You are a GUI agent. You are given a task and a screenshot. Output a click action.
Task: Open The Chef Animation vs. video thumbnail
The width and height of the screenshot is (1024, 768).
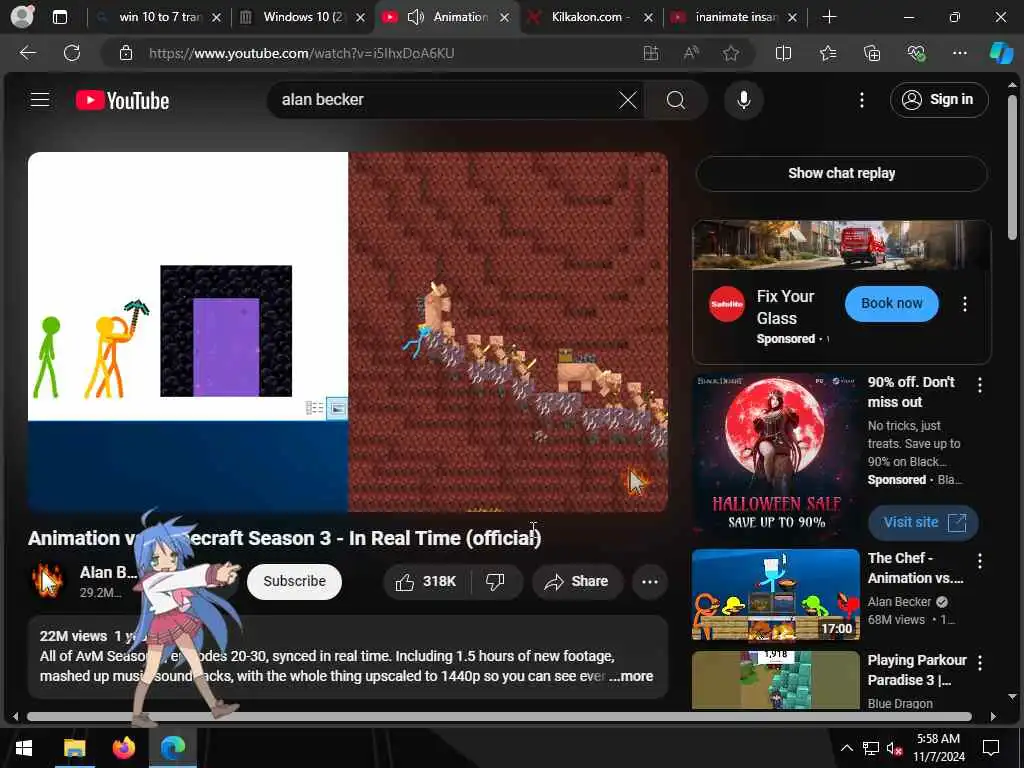(776, 595)
